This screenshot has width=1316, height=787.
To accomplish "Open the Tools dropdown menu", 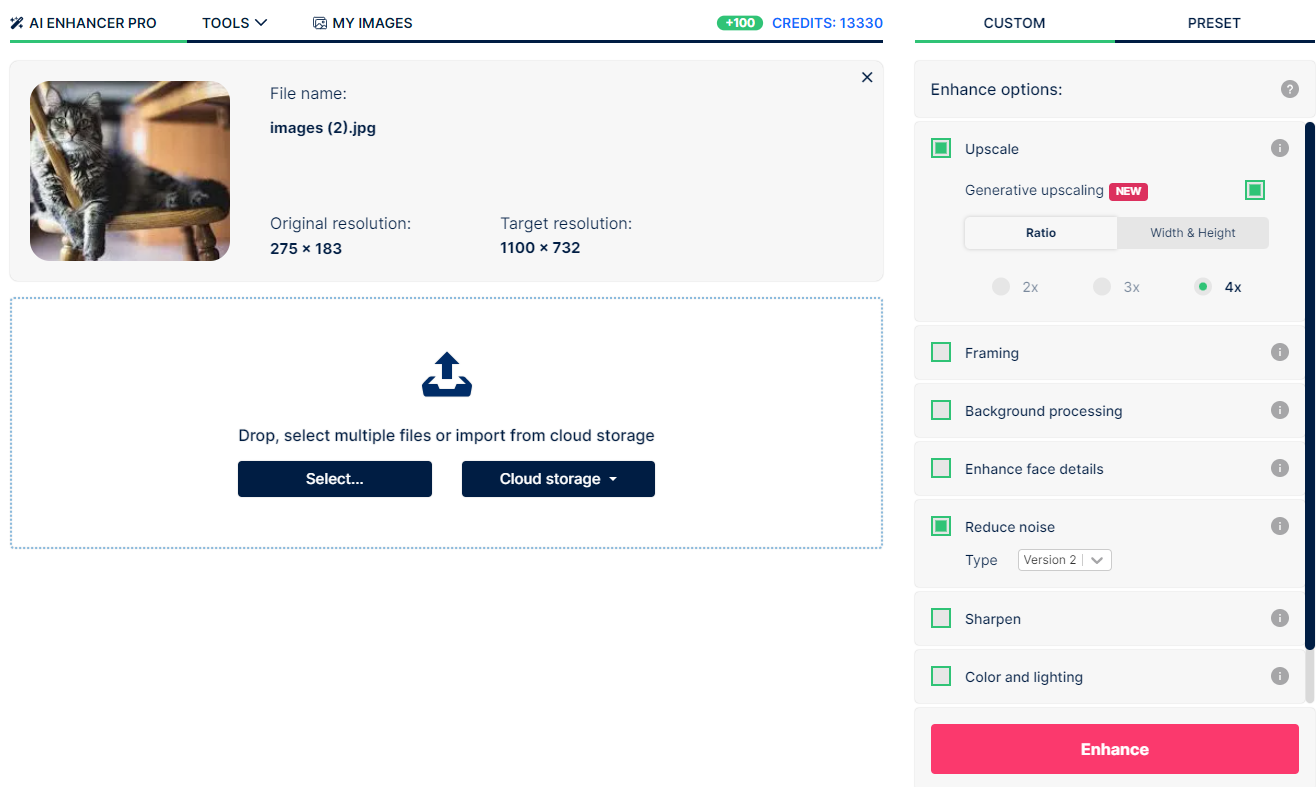I will tap(234, 23).
